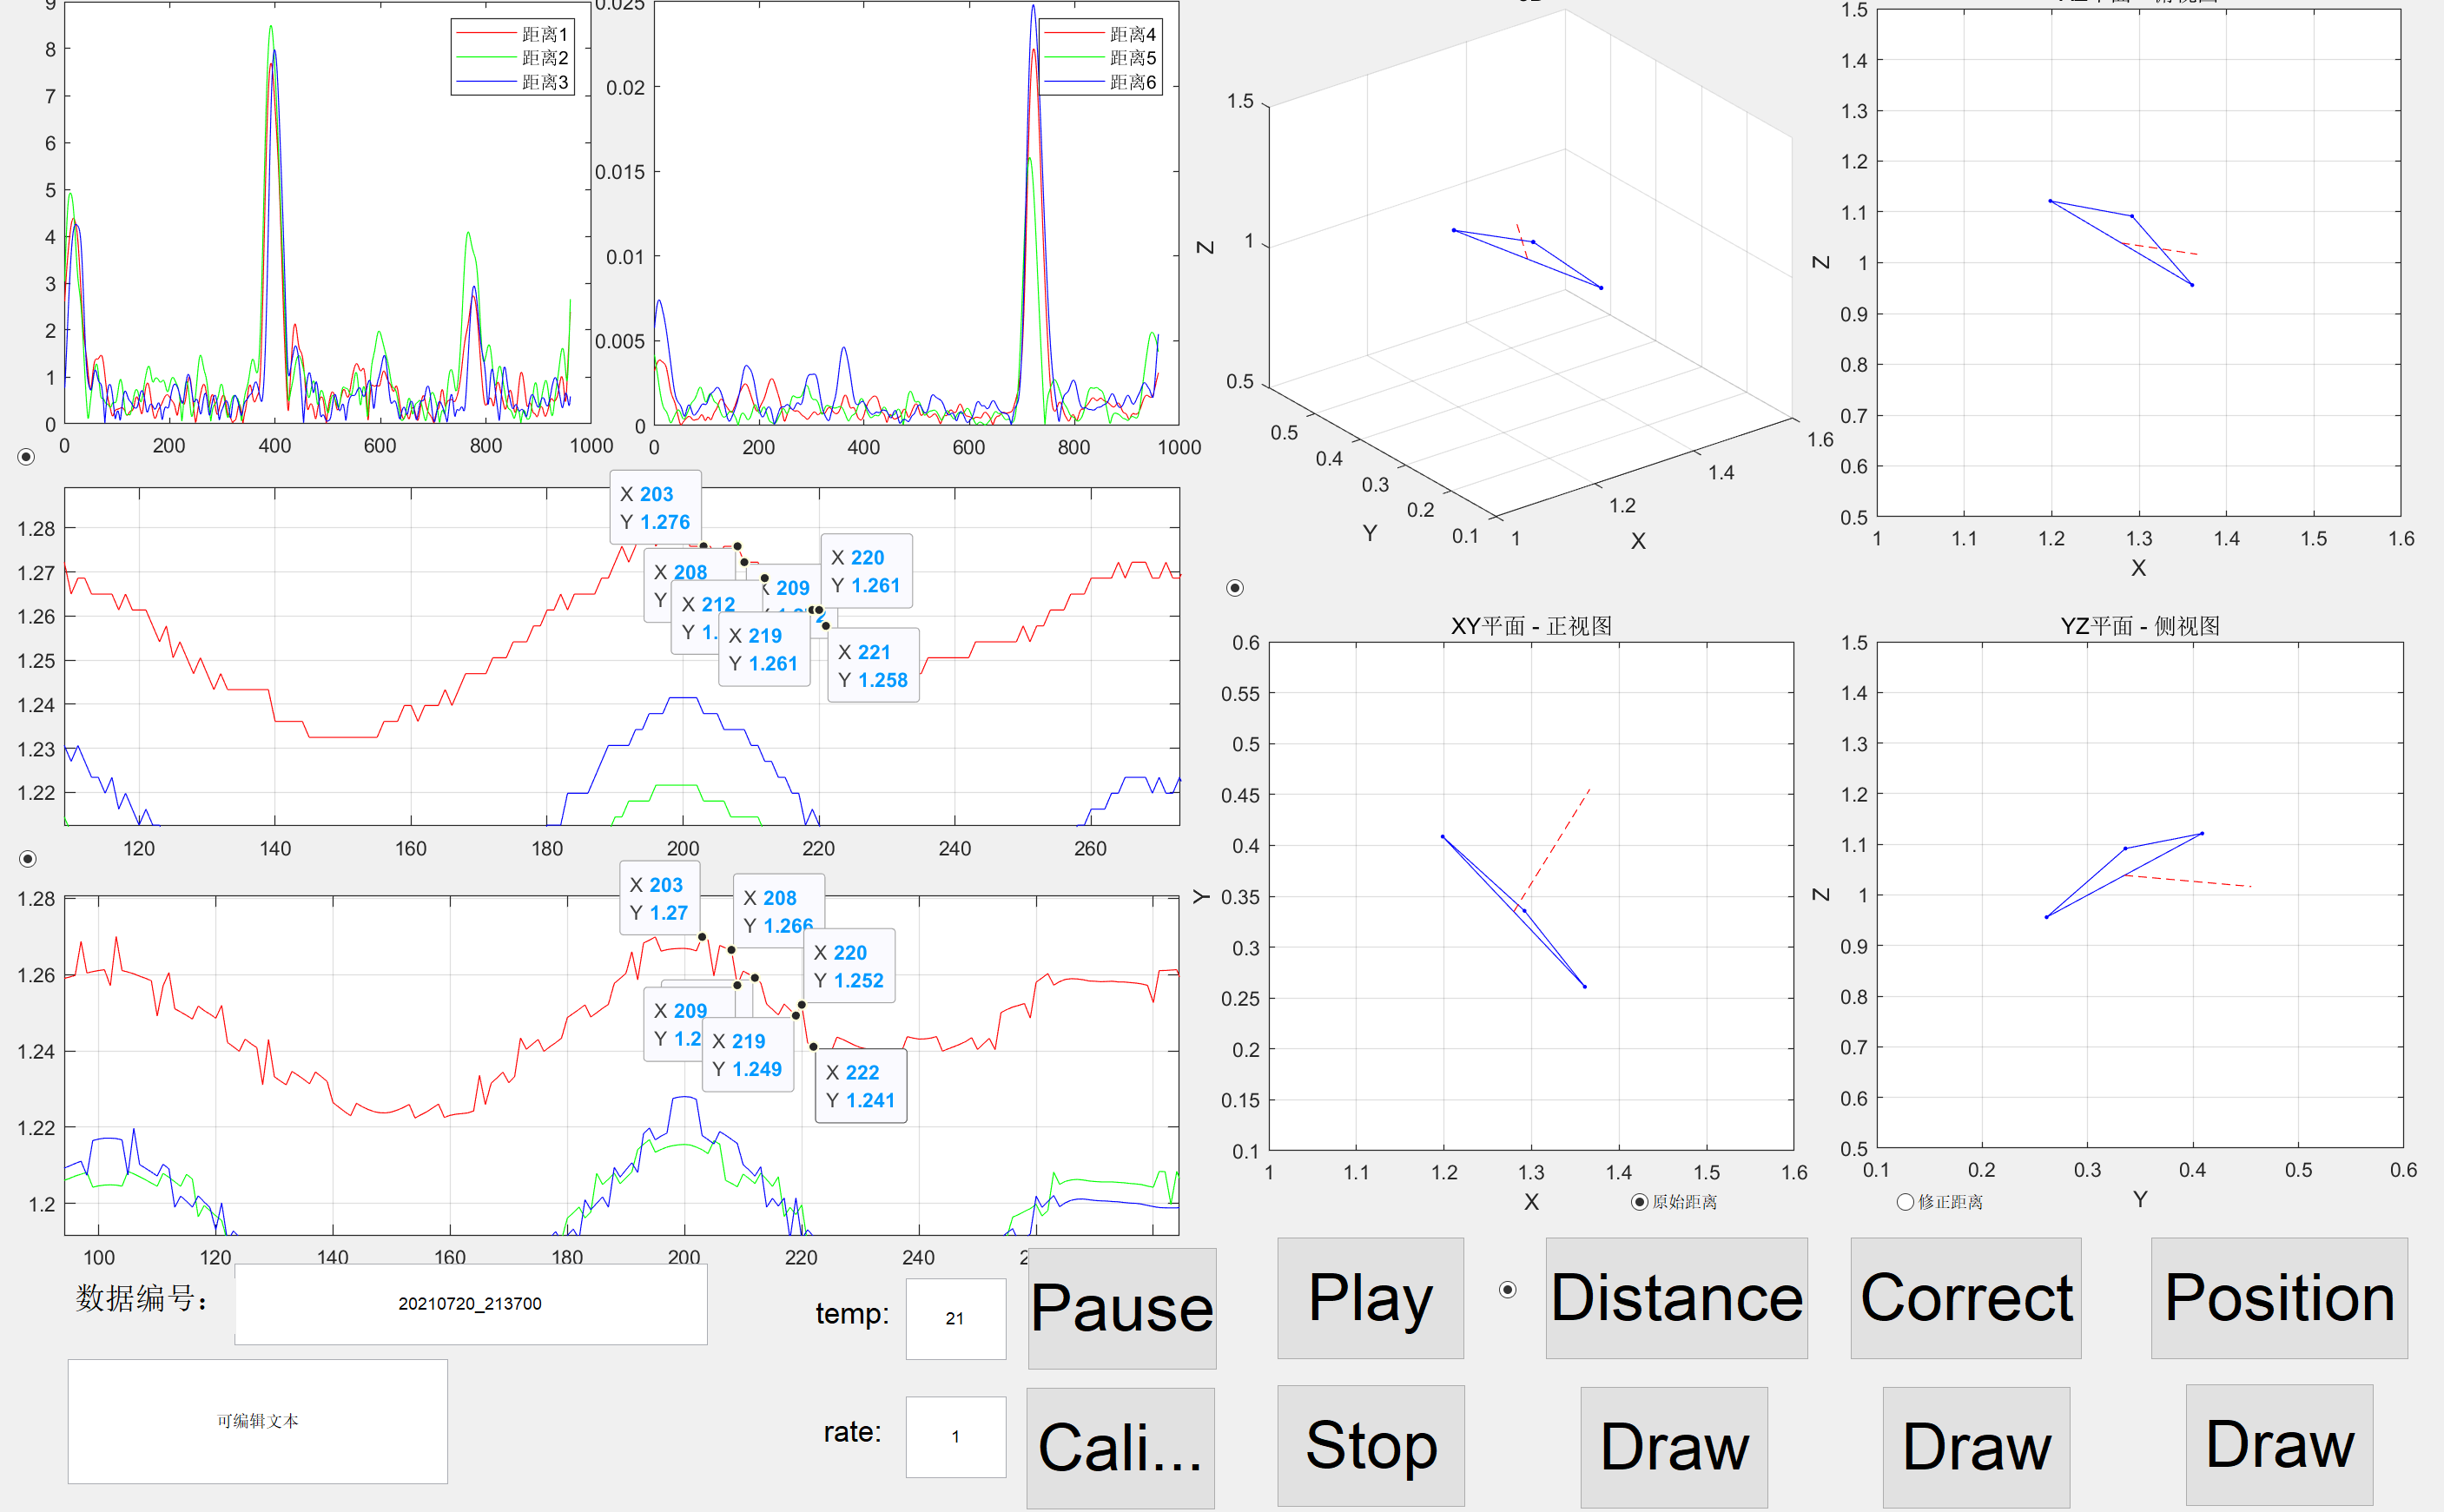
Task: Click the Draw button under Position
Action: (x=2278, y=1444)
